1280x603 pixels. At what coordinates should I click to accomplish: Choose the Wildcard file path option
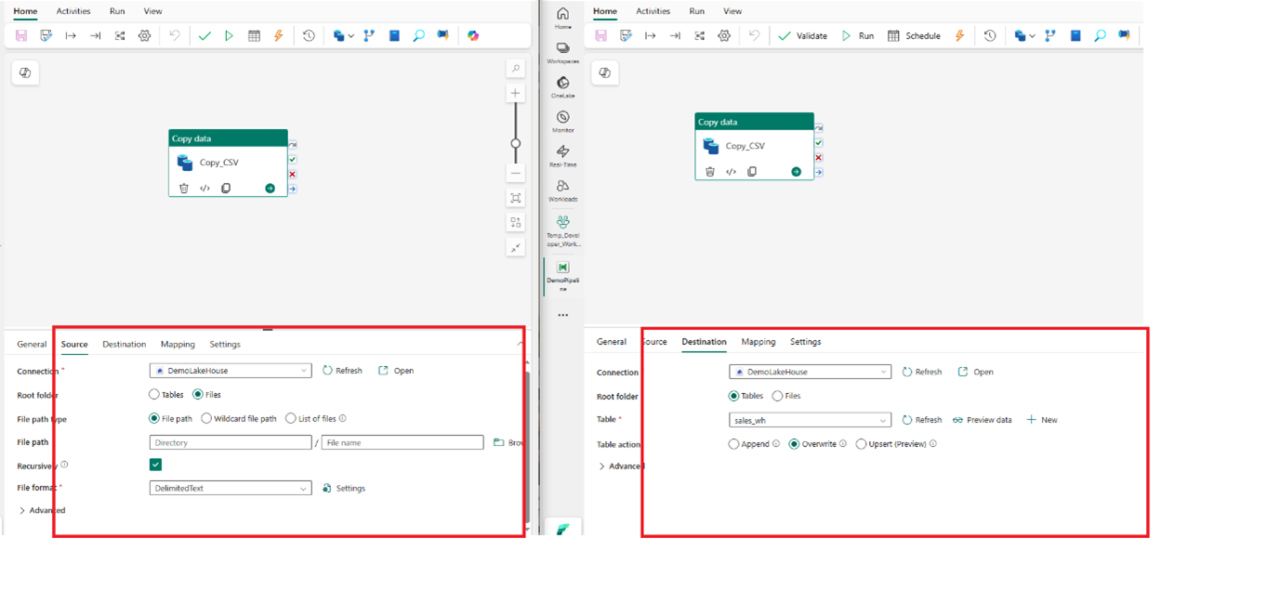click(206, 419)
